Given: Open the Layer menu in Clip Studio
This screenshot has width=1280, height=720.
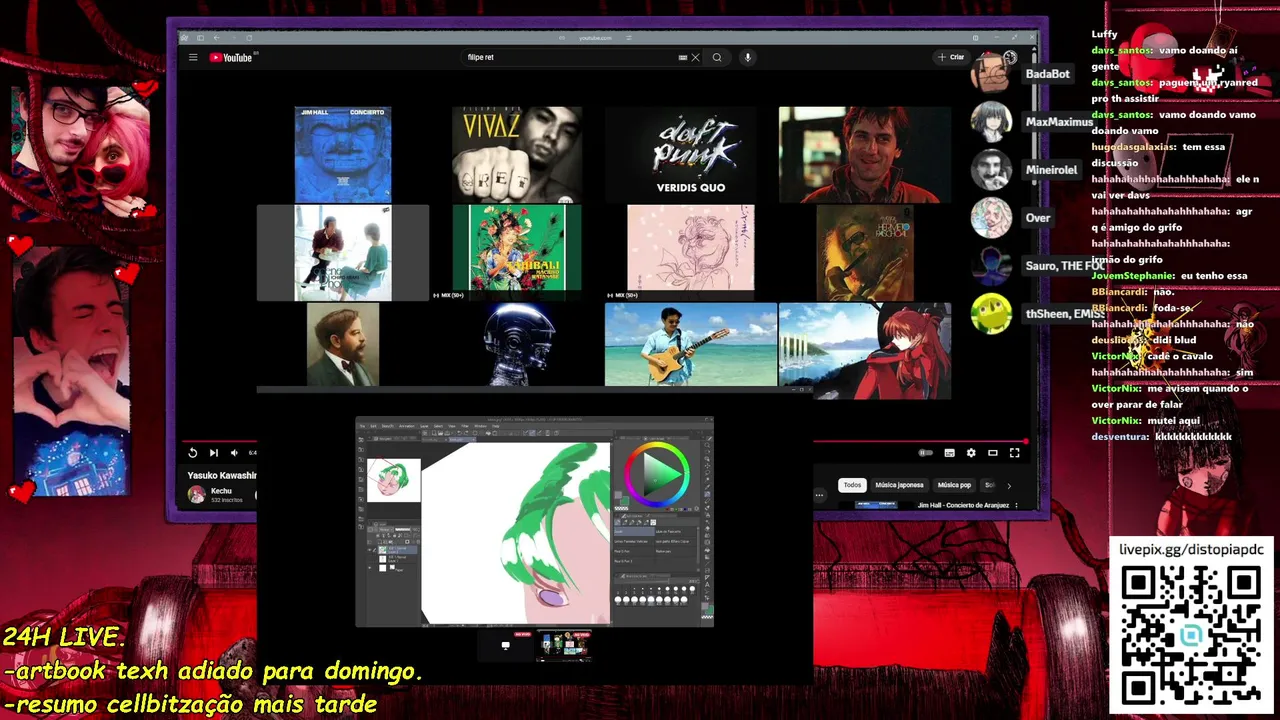Looking at the screenshot, I should click(x=424, y=426).
